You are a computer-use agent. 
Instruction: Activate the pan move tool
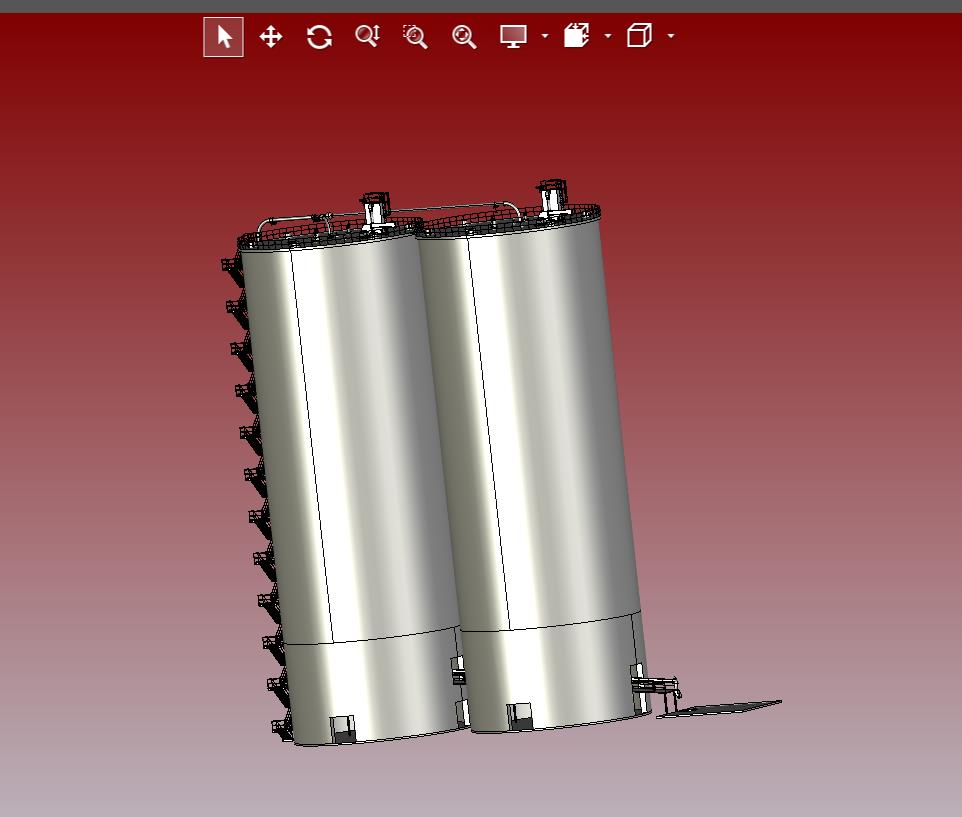pos(271,37)
